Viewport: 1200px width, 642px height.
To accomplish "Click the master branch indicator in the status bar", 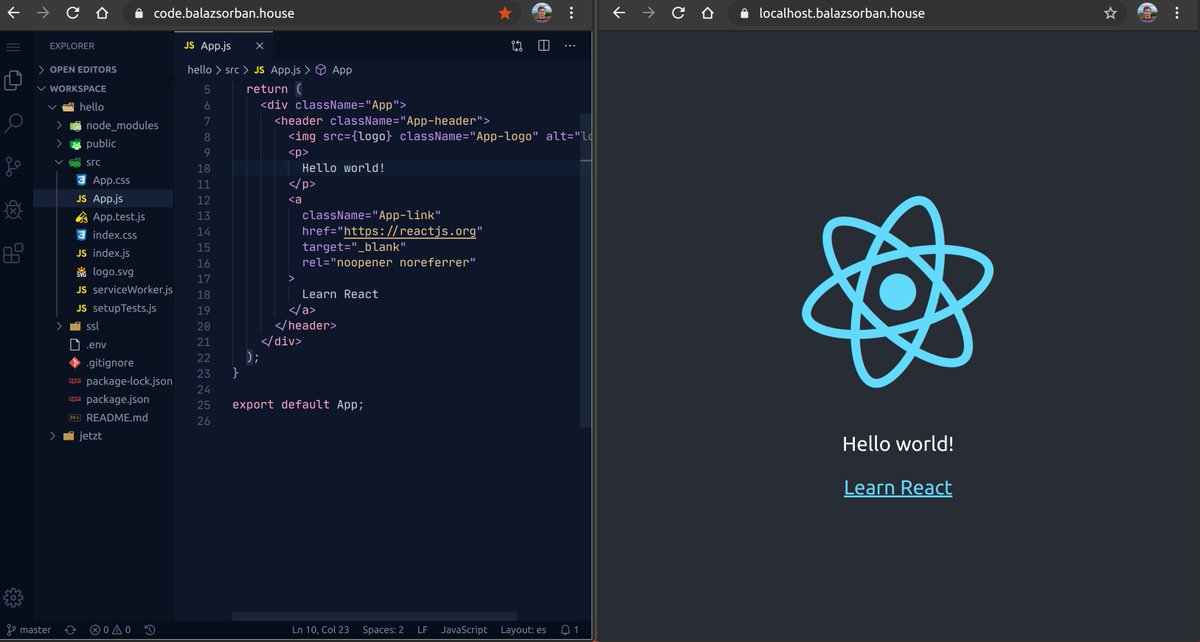I will pos(29,630).
